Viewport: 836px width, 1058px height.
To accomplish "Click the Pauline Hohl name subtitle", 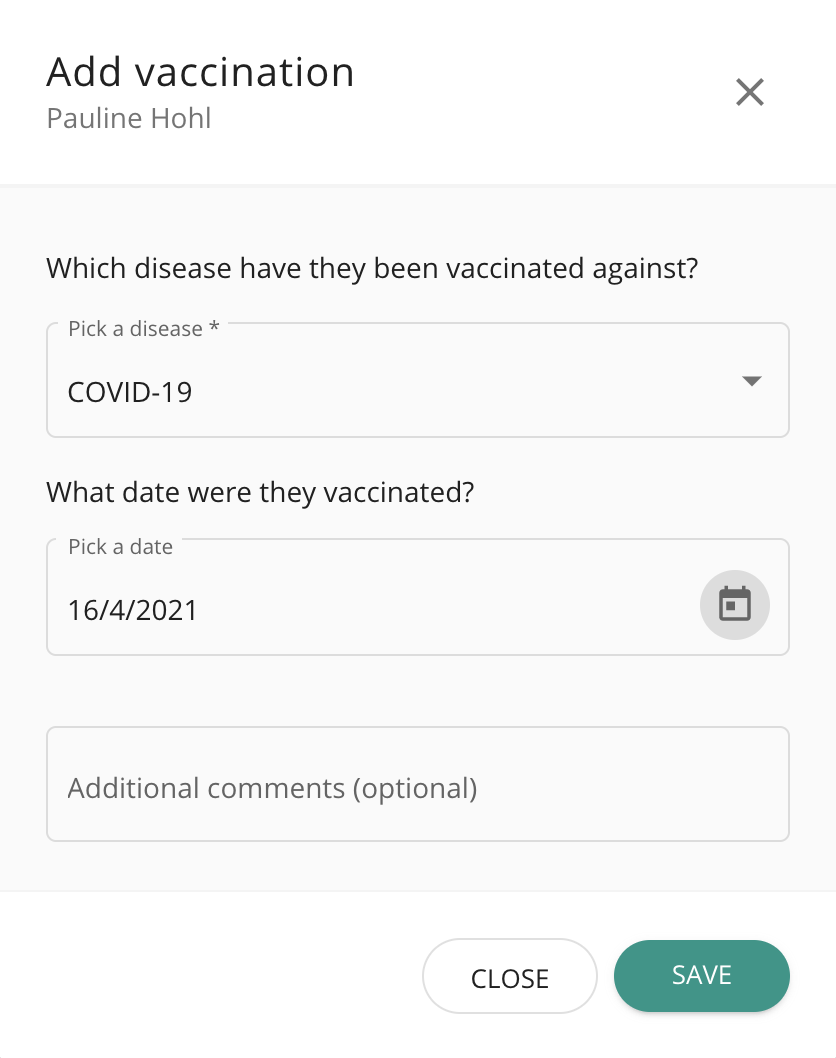I will pyautogui.click(x=129, y=118).
